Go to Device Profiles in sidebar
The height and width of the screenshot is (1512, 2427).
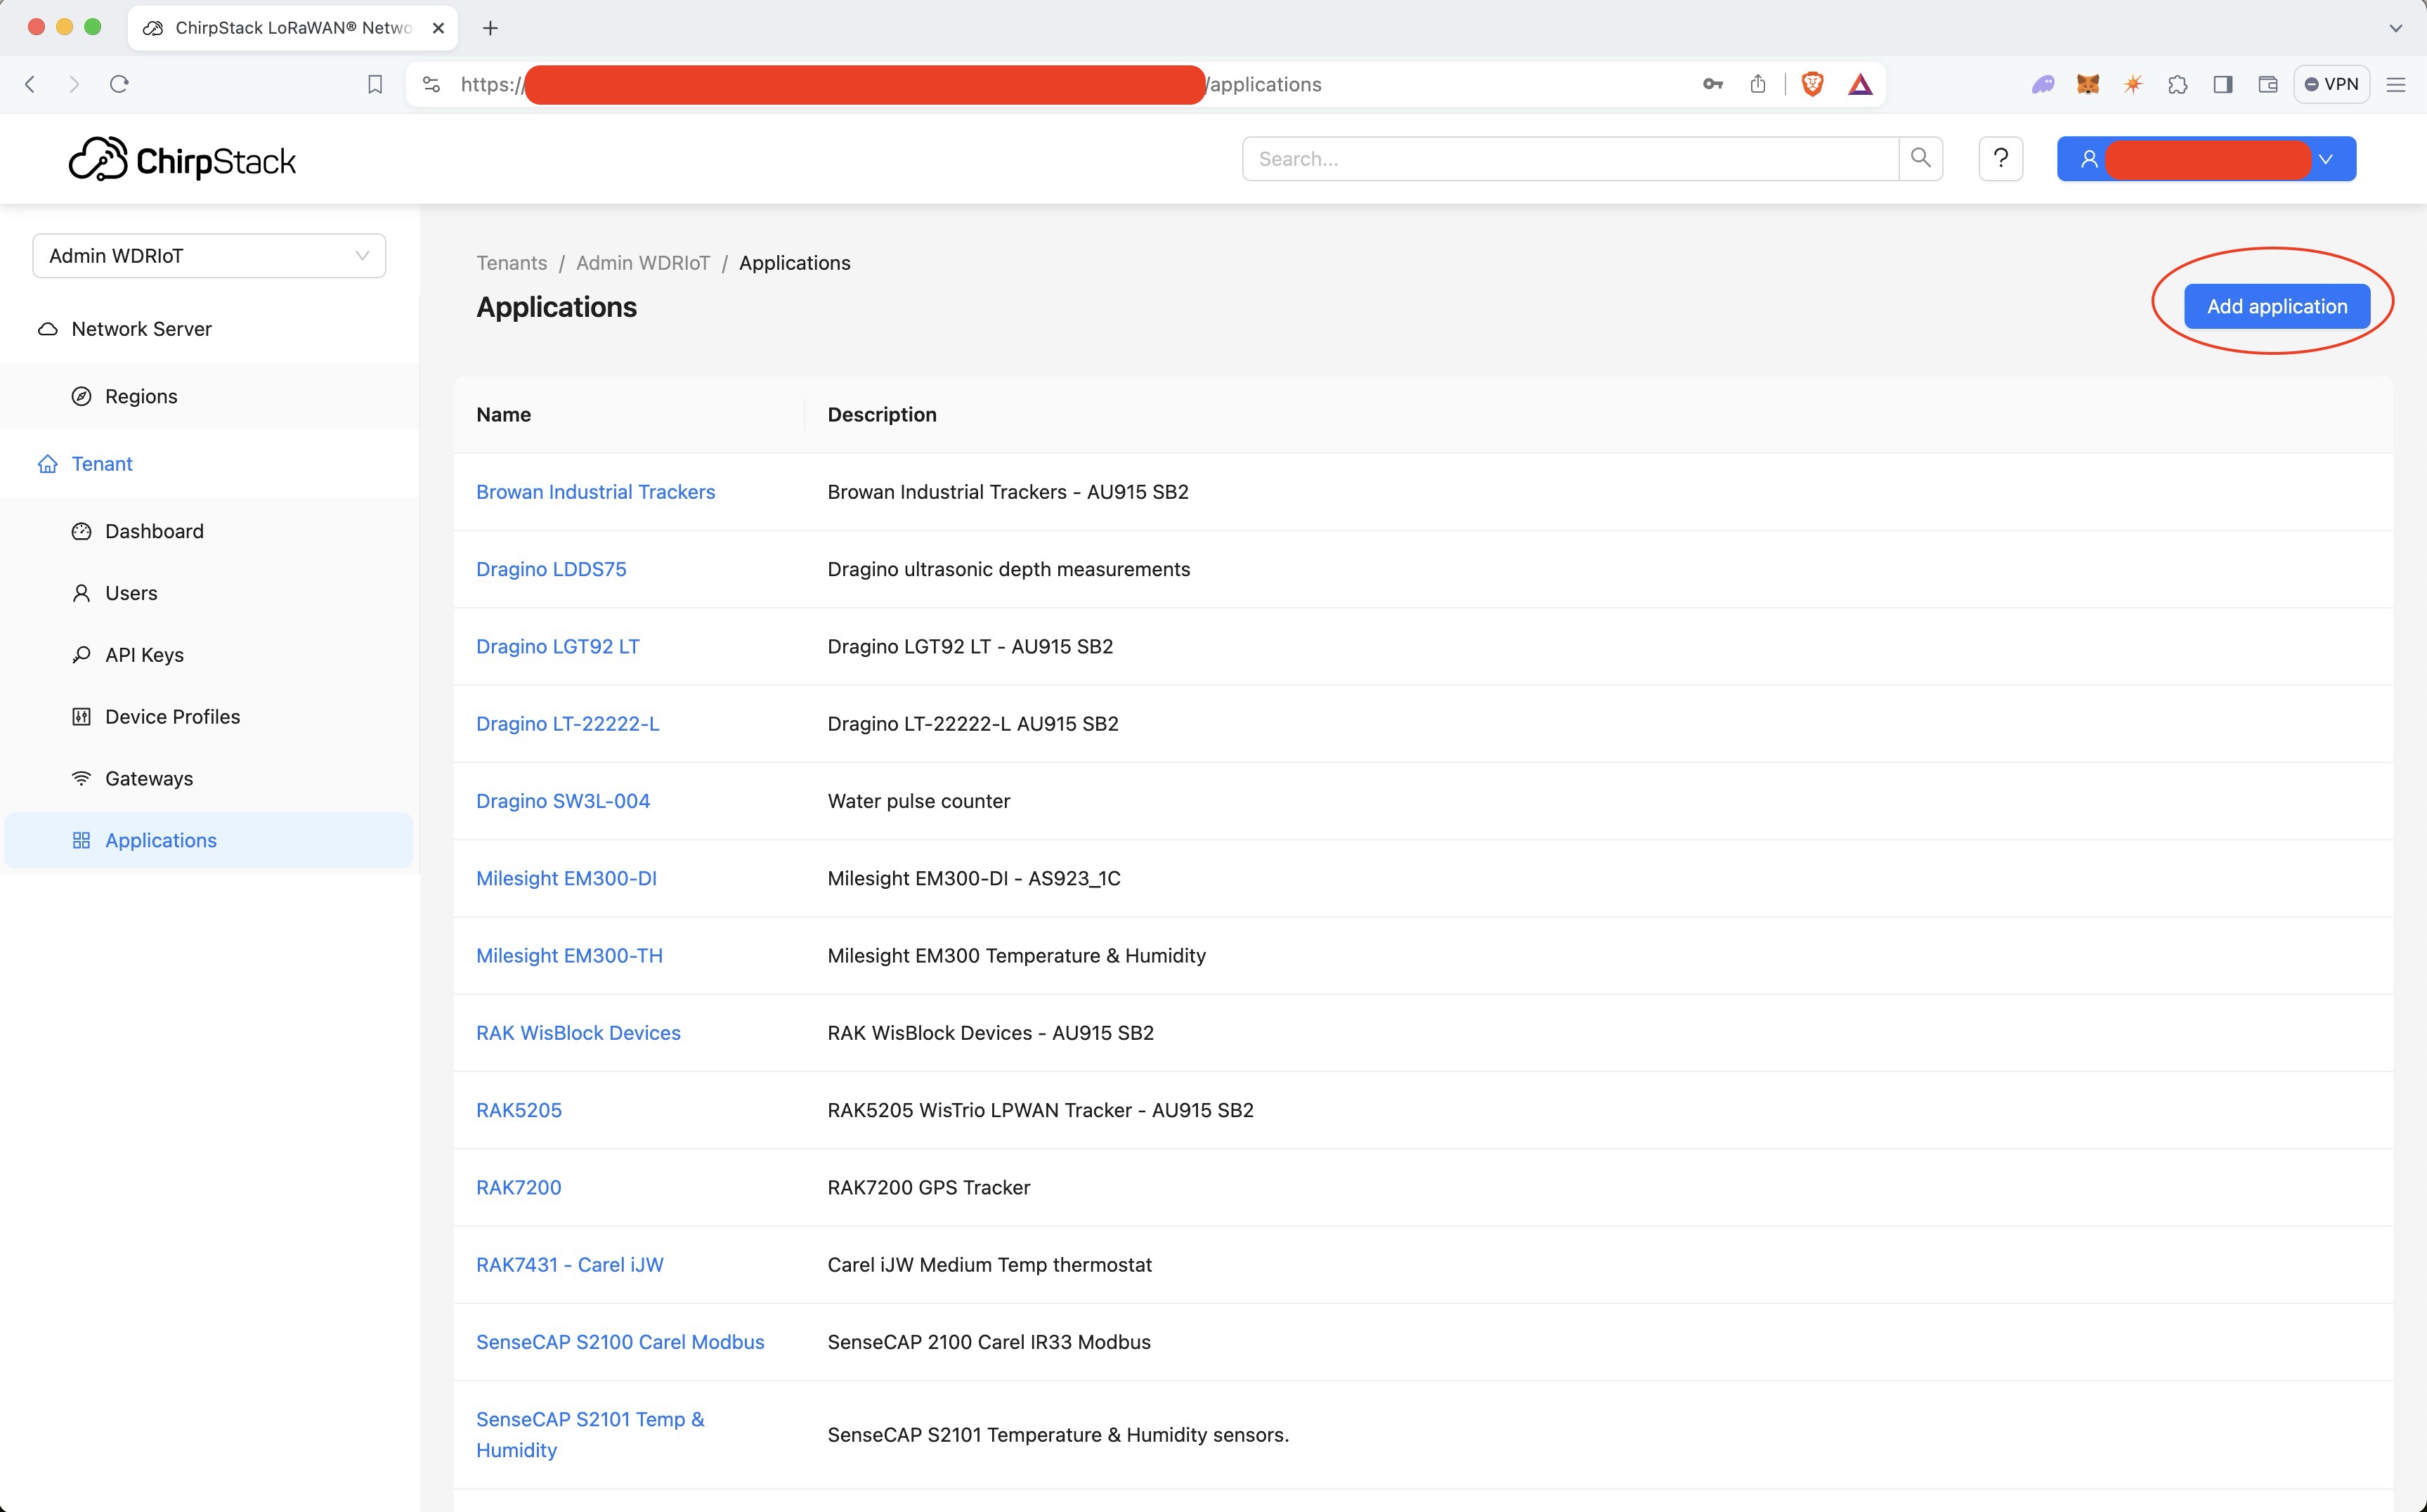172,717
